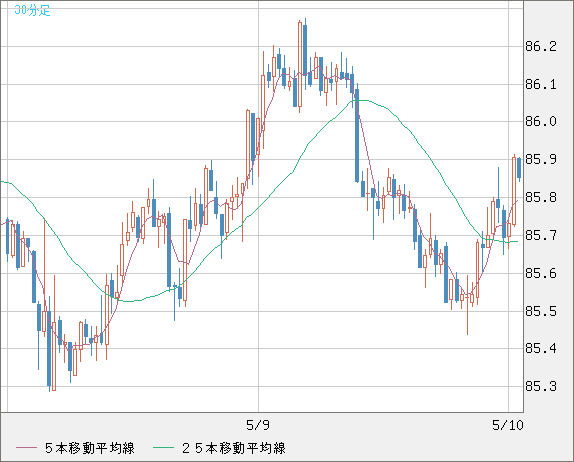Click the 5/10 date label
Image resolution: width=574 pixels, height=462 pixels.
click(508, 425)
